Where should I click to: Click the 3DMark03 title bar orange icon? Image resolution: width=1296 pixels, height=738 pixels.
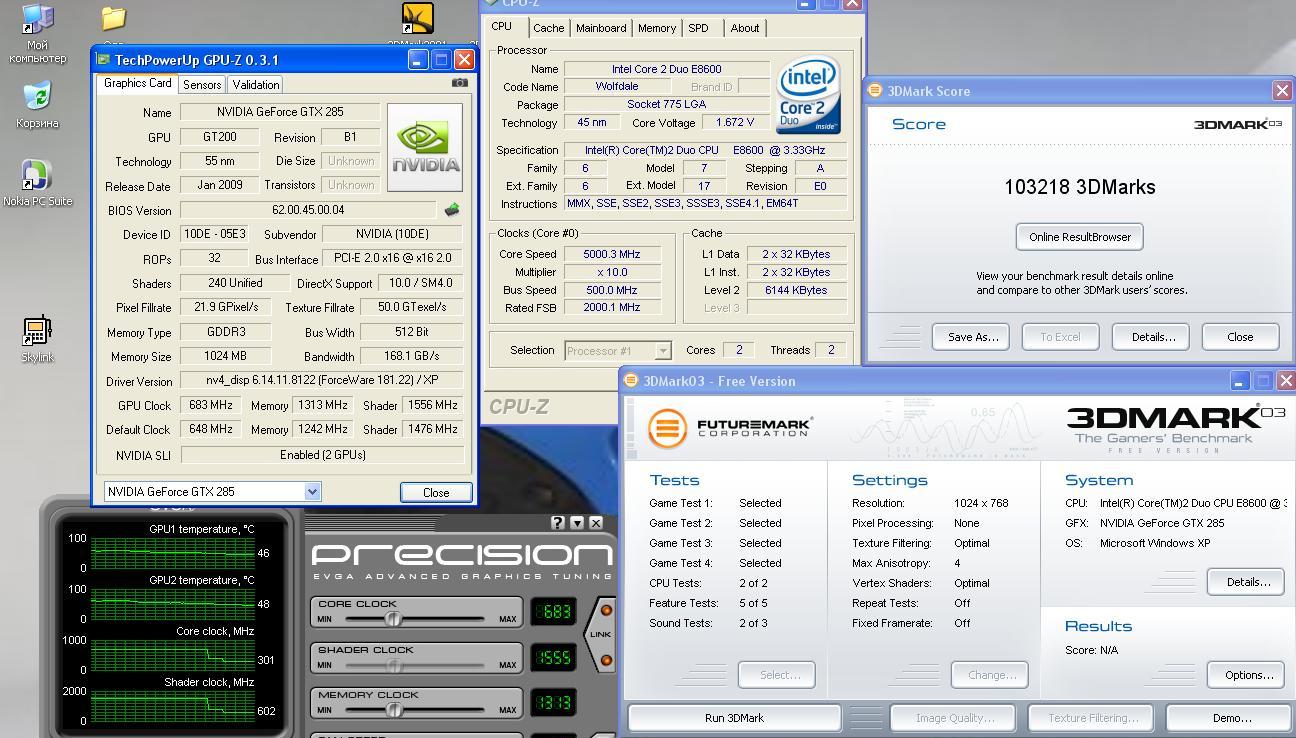(631, 380)
